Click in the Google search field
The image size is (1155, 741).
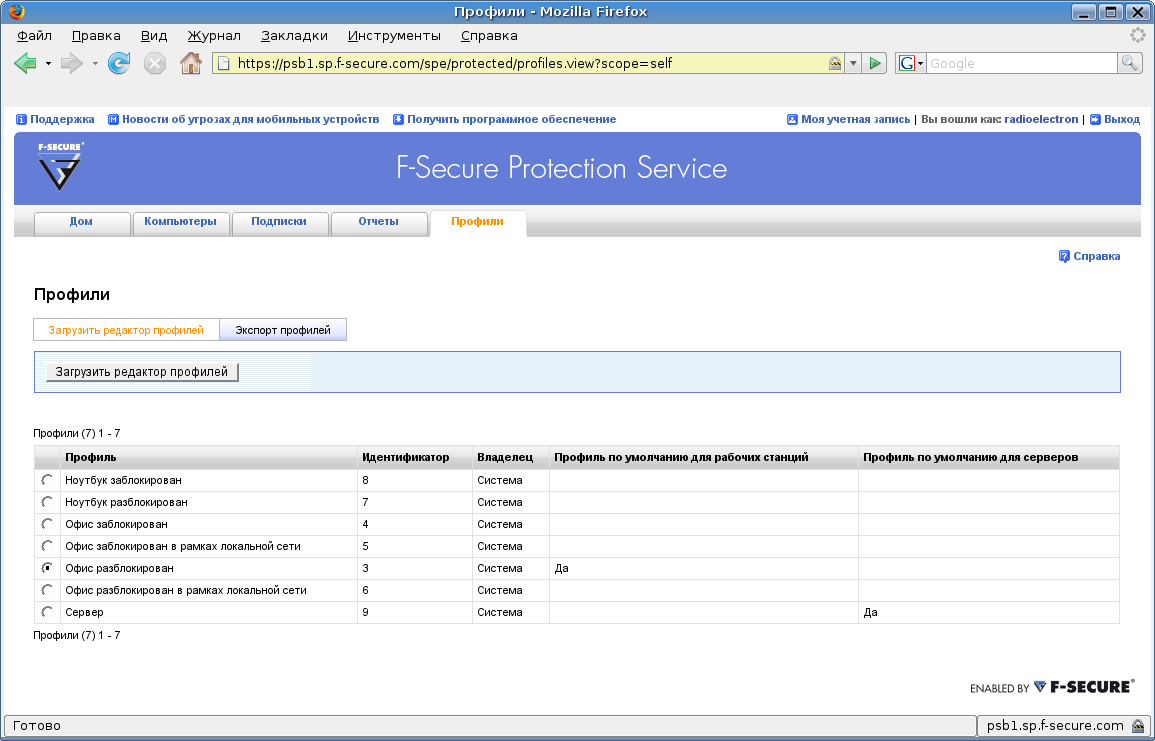[1022, 63]
